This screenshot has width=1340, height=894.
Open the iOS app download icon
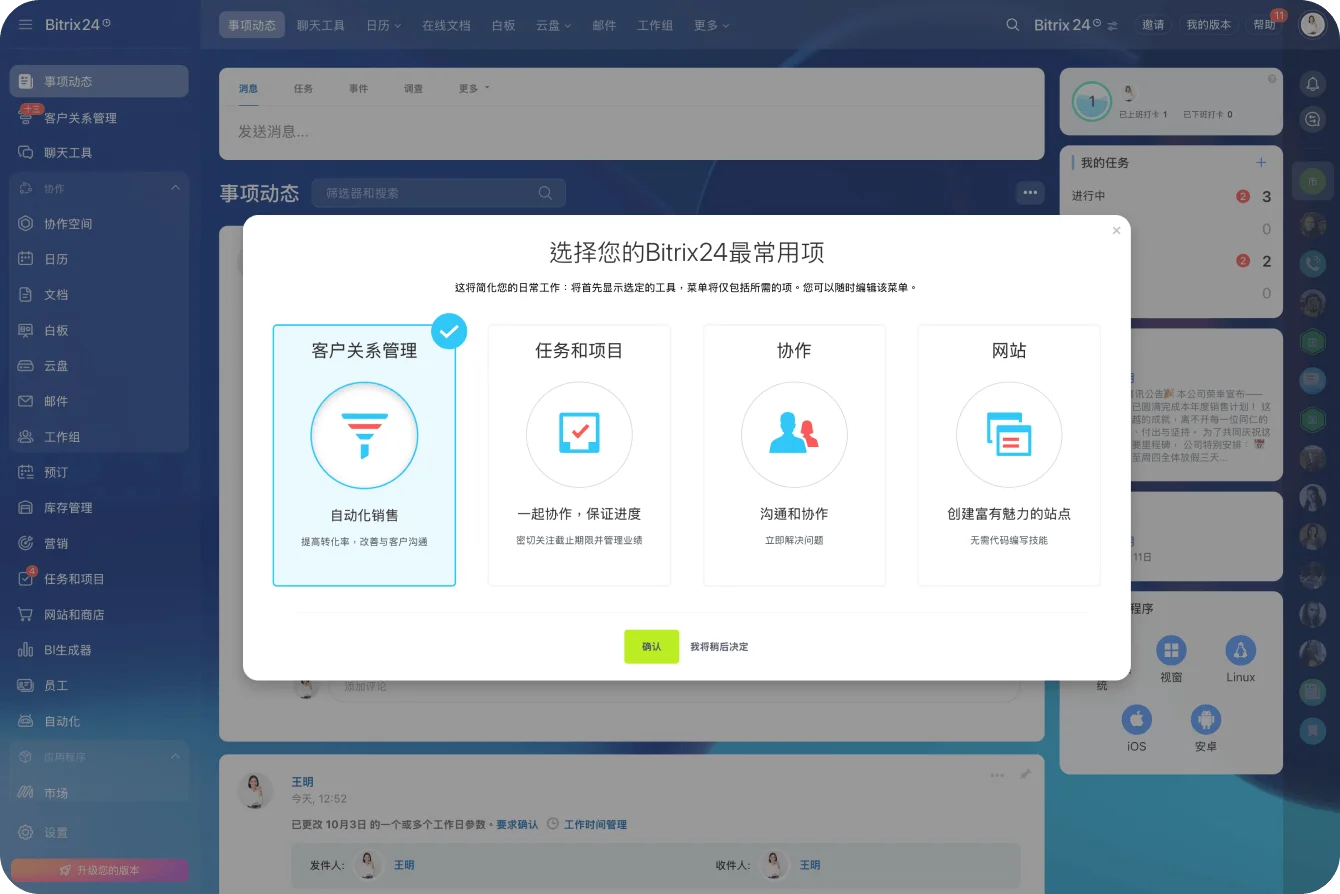tap(1136, 720)
